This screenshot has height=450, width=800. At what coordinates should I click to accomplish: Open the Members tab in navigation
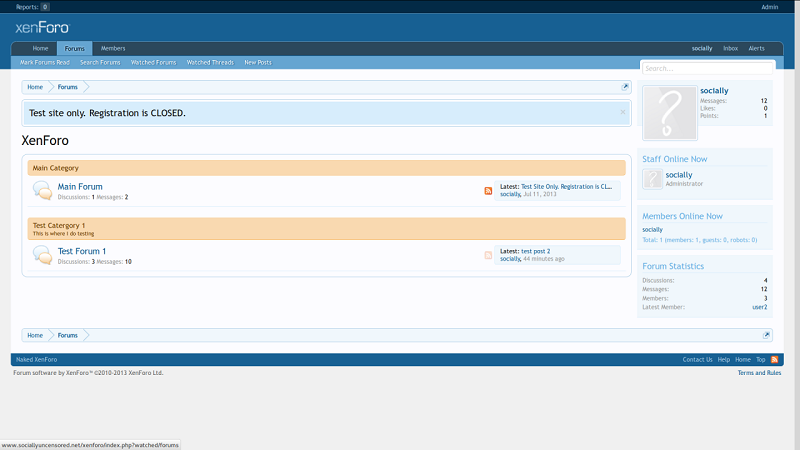click(113, 48)
